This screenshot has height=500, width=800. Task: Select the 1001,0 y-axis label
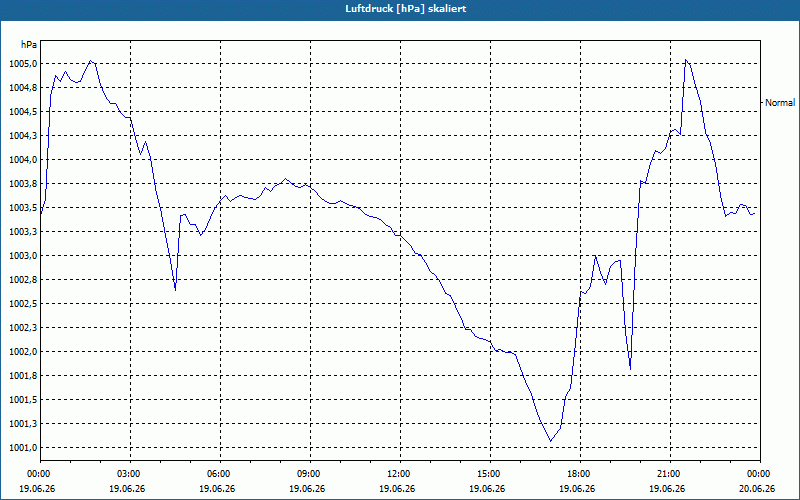pos(23,447)
